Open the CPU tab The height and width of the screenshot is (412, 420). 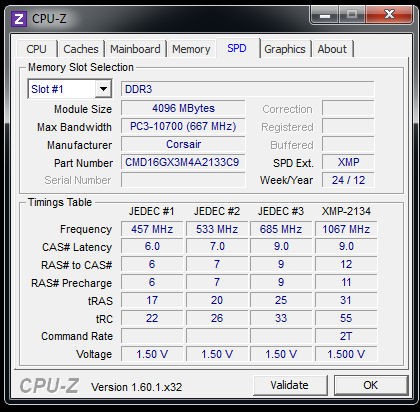[x=36, y=49]
